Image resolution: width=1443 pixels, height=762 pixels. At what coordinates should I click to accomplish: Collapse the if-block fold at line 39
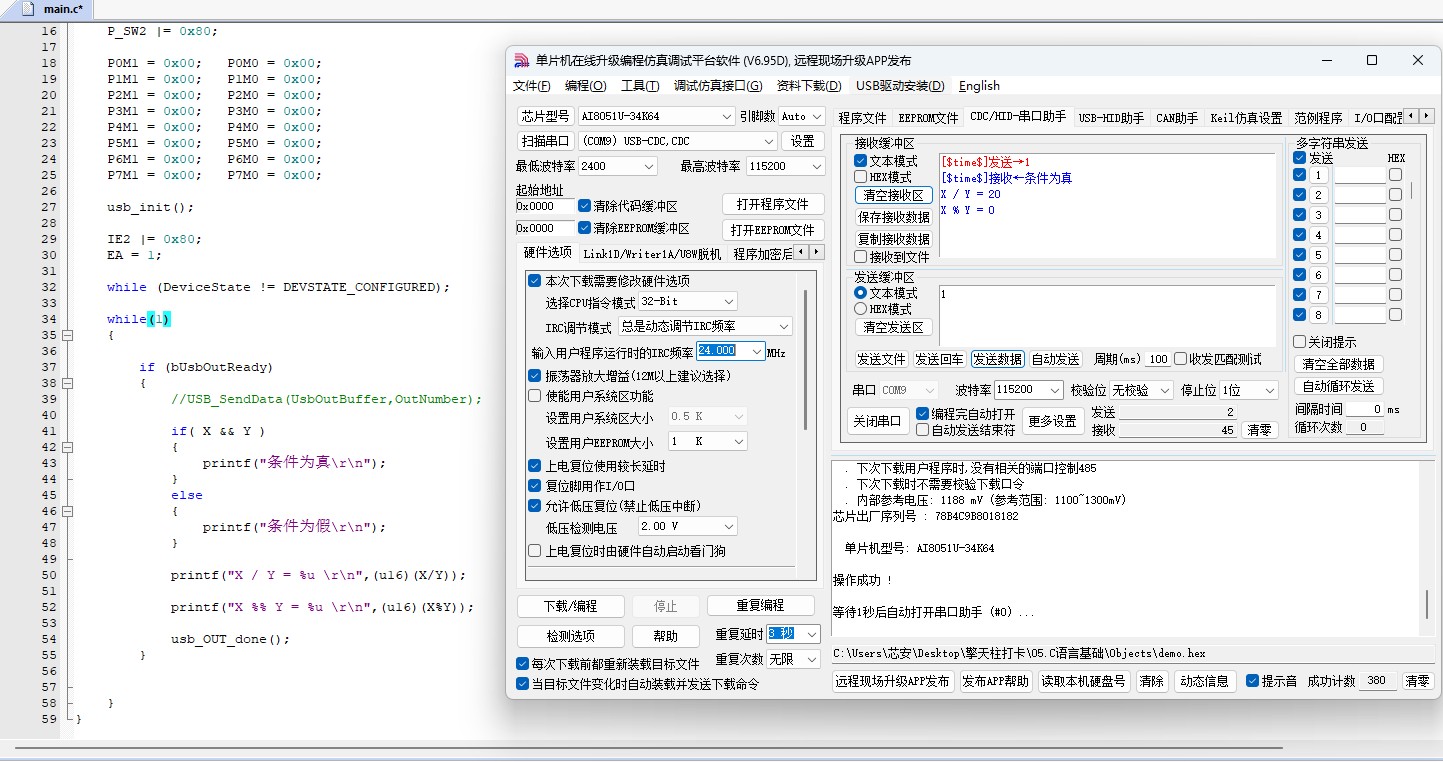coord(69,383)
